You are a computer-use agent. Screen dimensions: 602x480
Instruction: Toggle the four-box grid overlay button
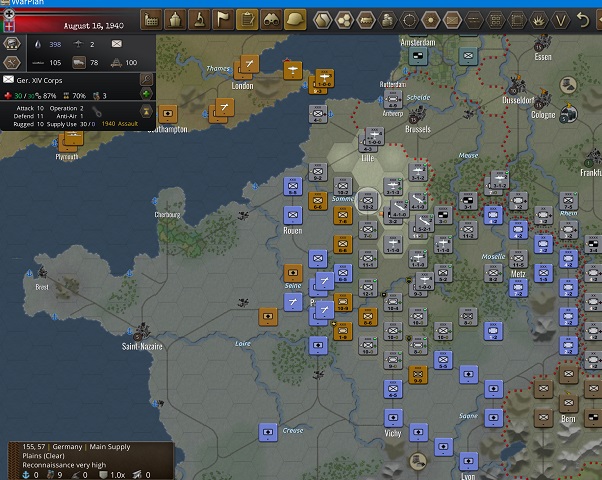tap(496, 20)
